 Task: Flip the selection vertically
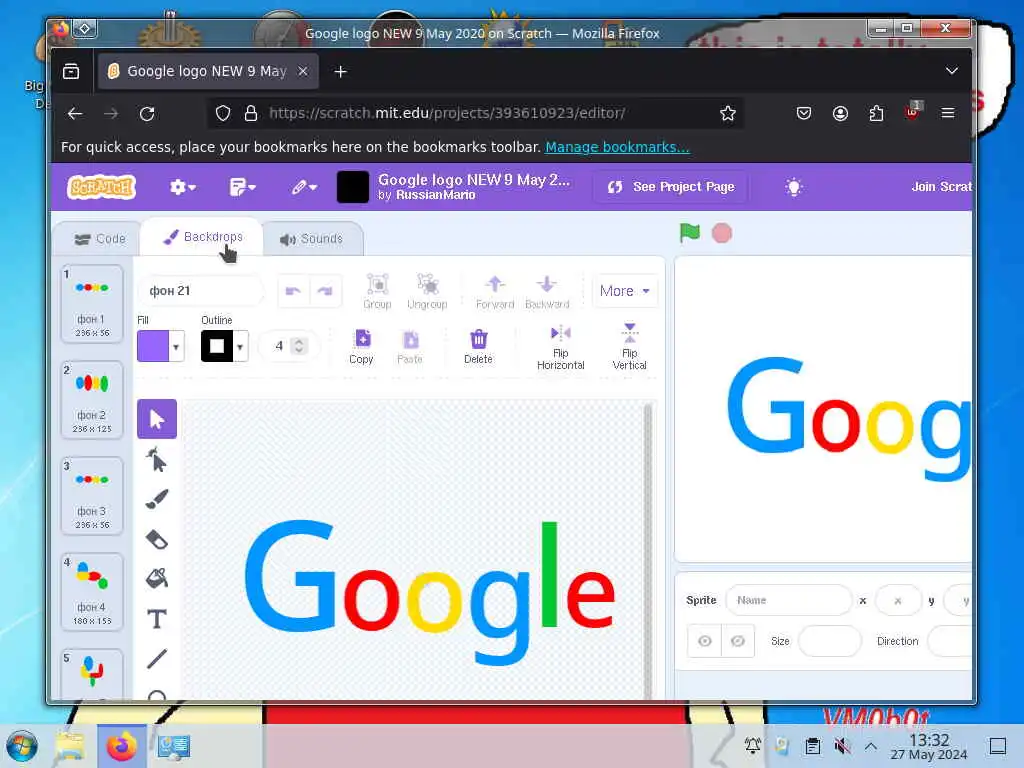(x=630, y=347)
